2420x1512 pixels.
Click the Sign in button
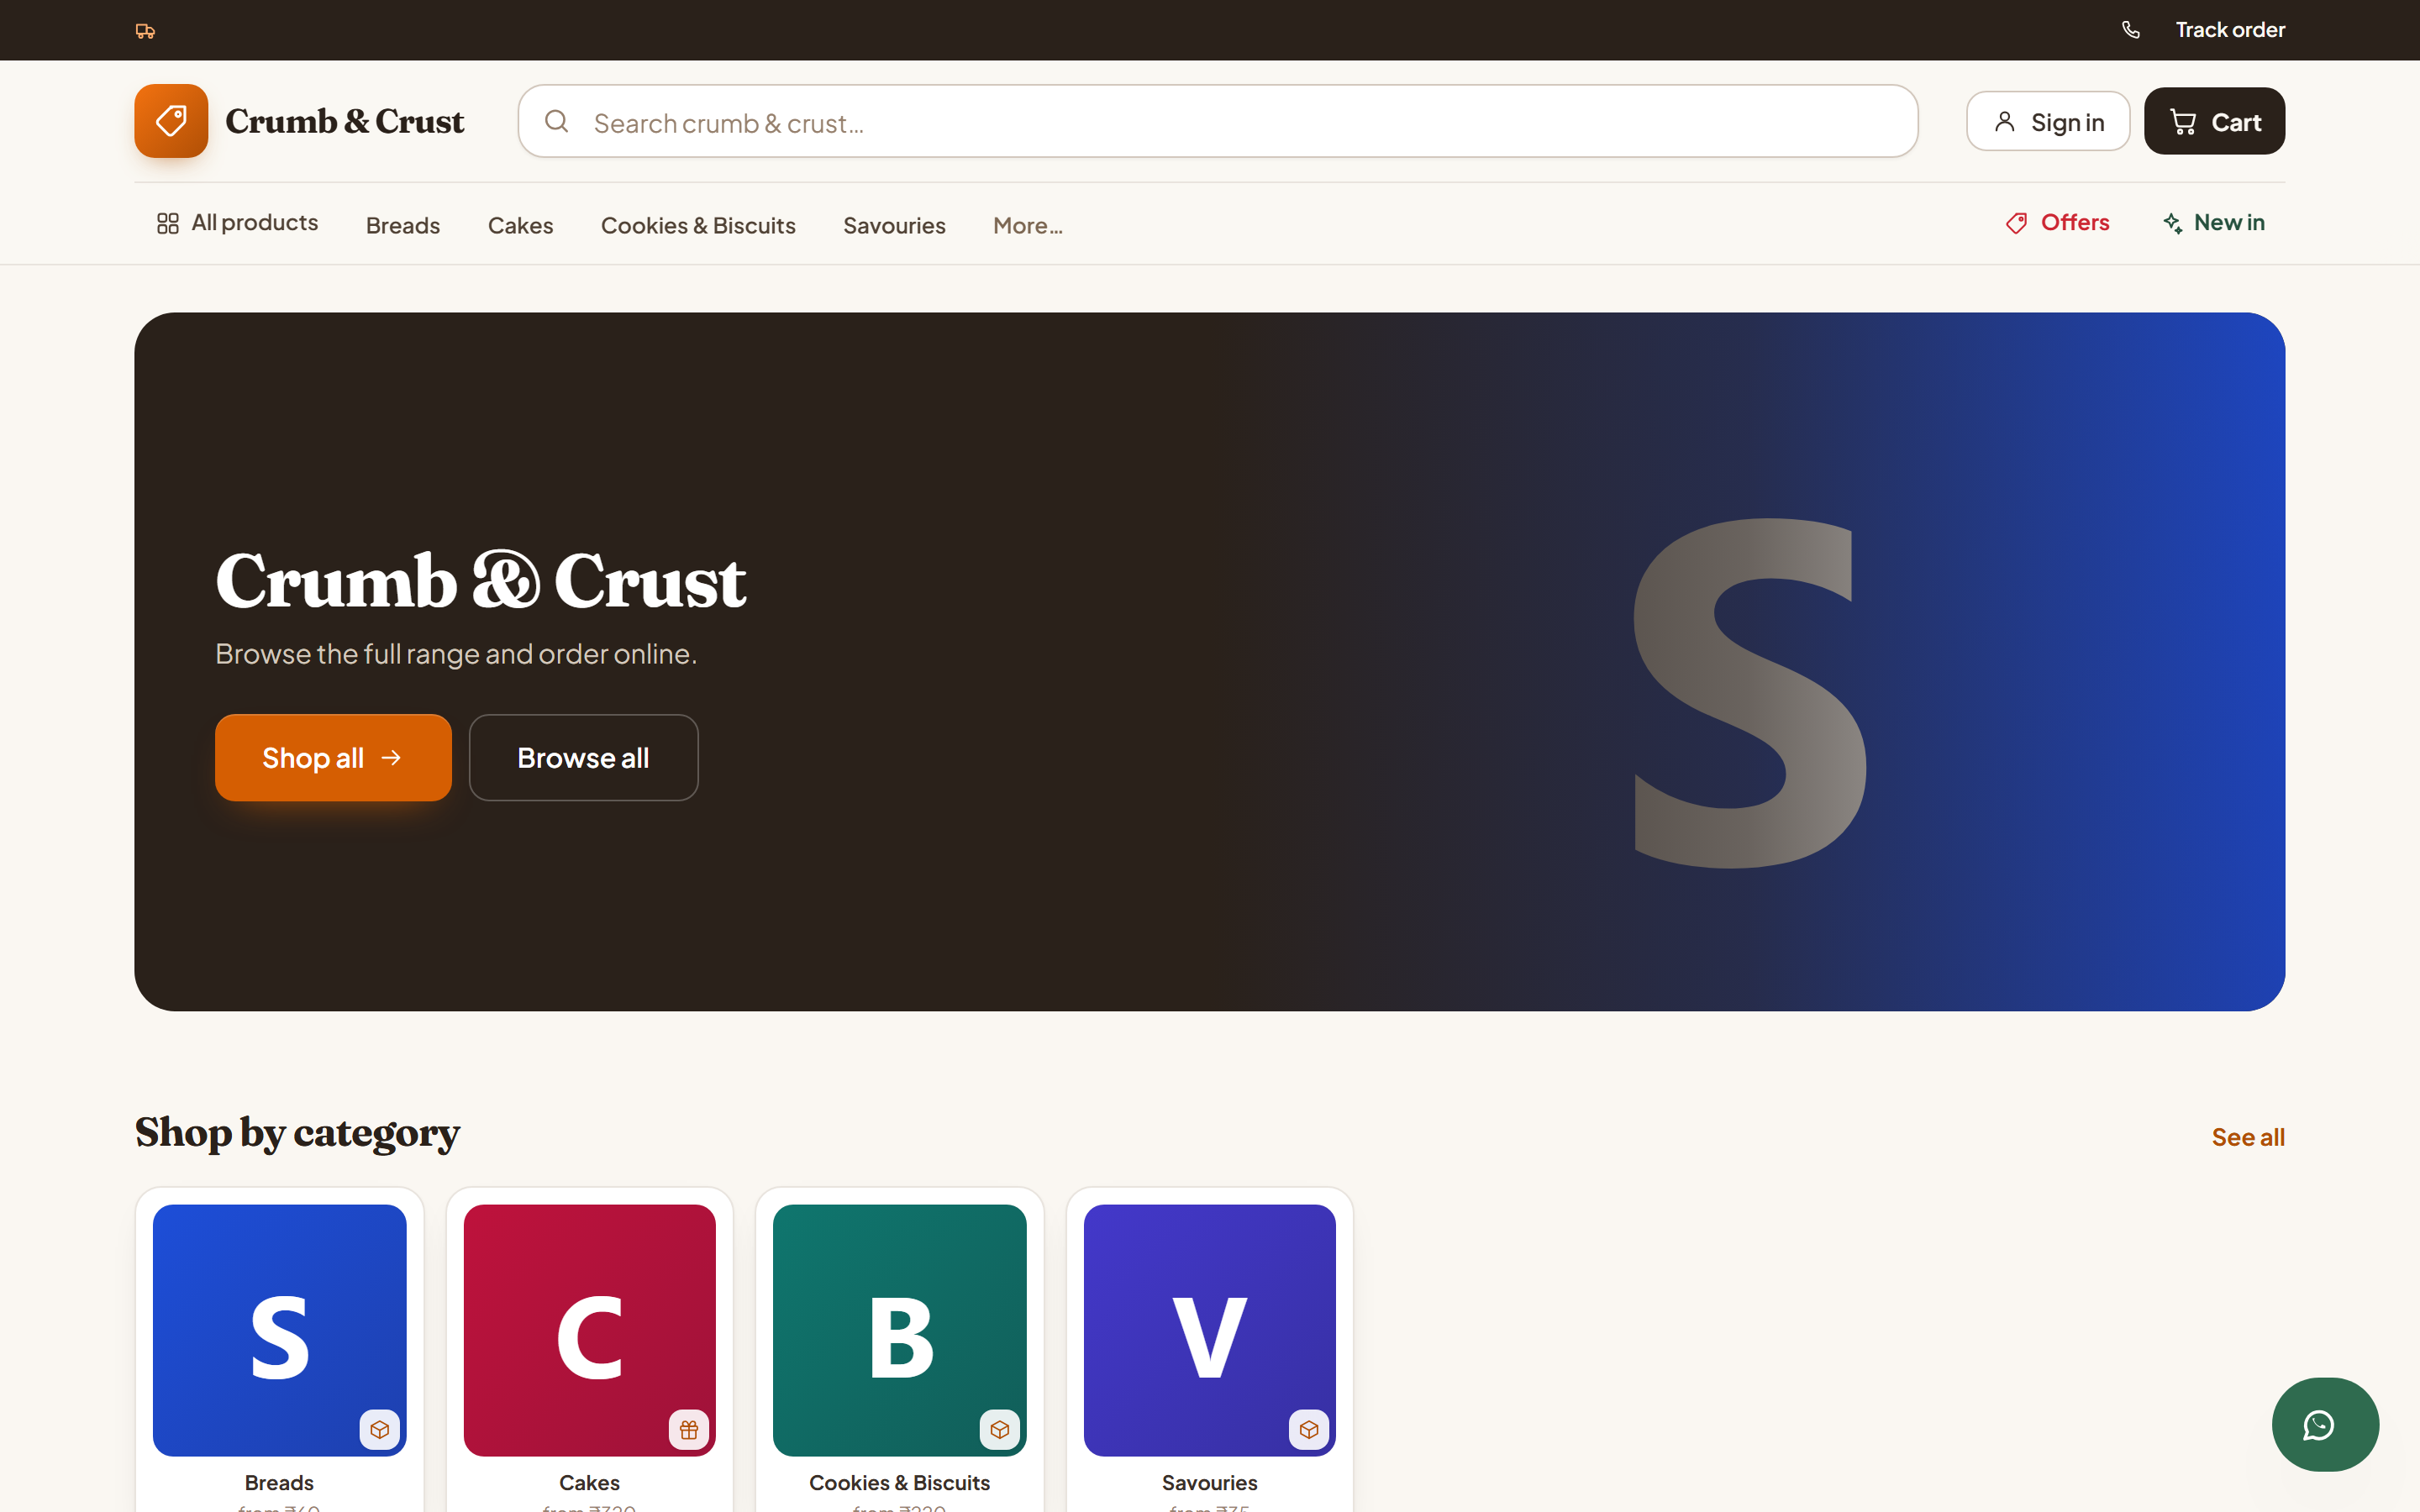click(2048, 121)
